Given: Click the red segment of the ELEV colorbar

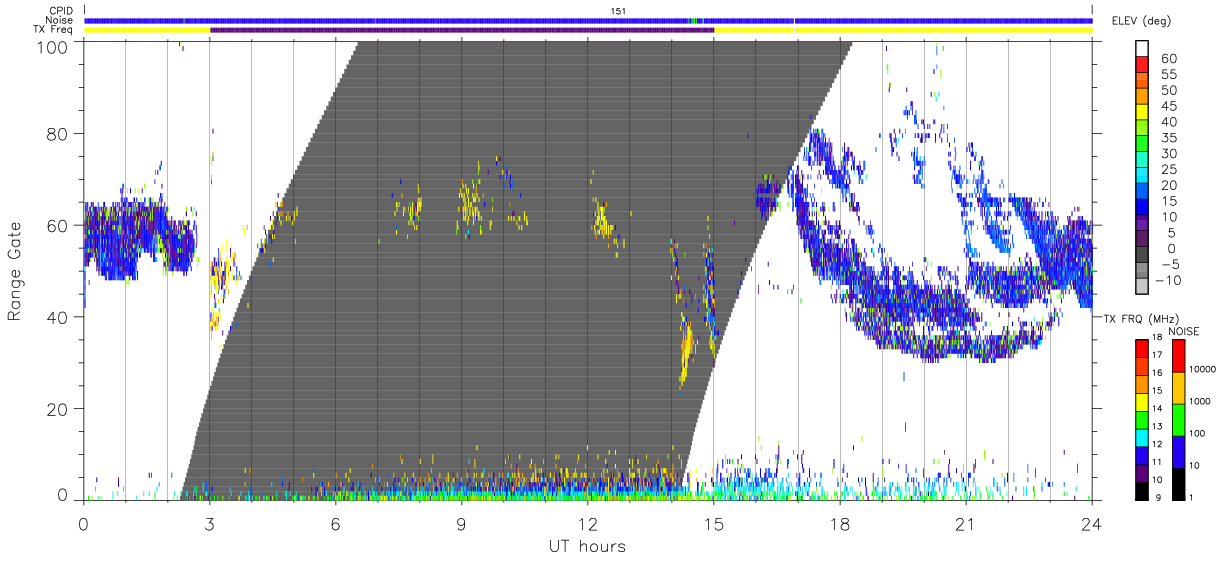Looking at the screenshot, I should tap(1141, 66).
